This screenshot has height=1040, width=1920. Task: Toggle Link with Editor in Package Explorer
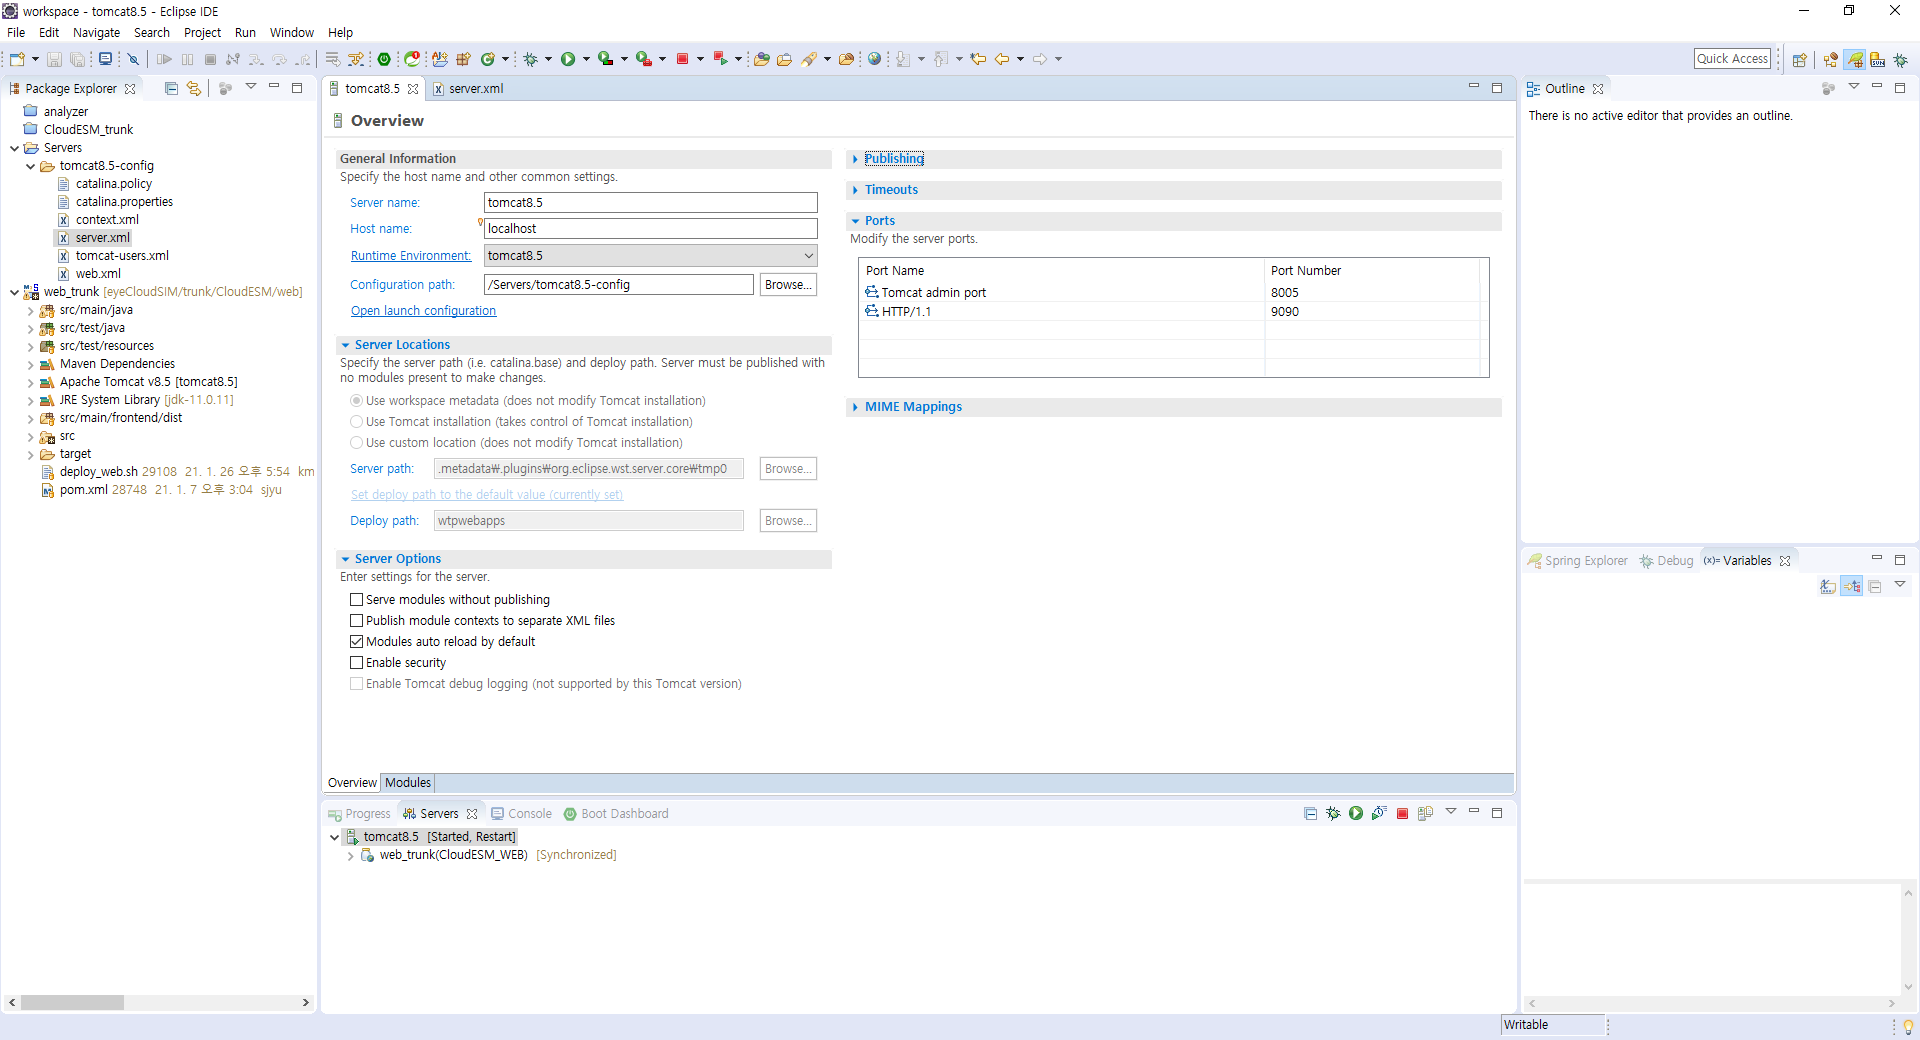(x=194, y=89)
